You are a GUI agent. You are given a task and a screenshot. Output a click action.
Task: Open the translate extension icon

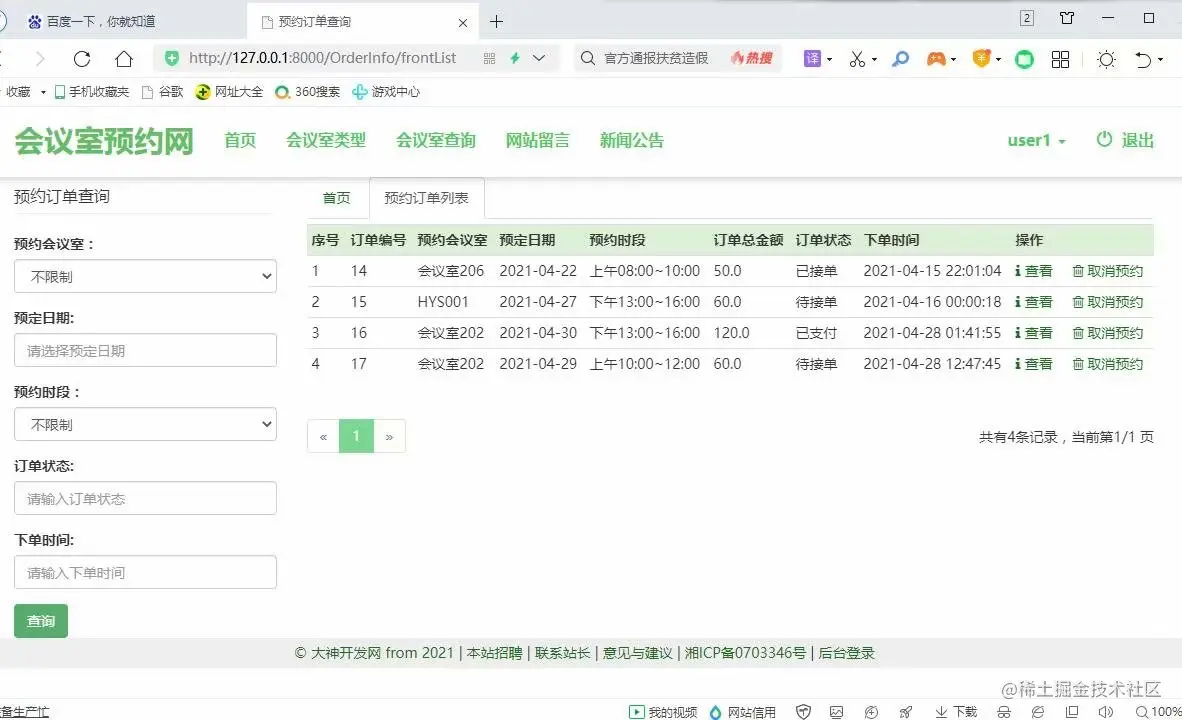click(812, 59)
